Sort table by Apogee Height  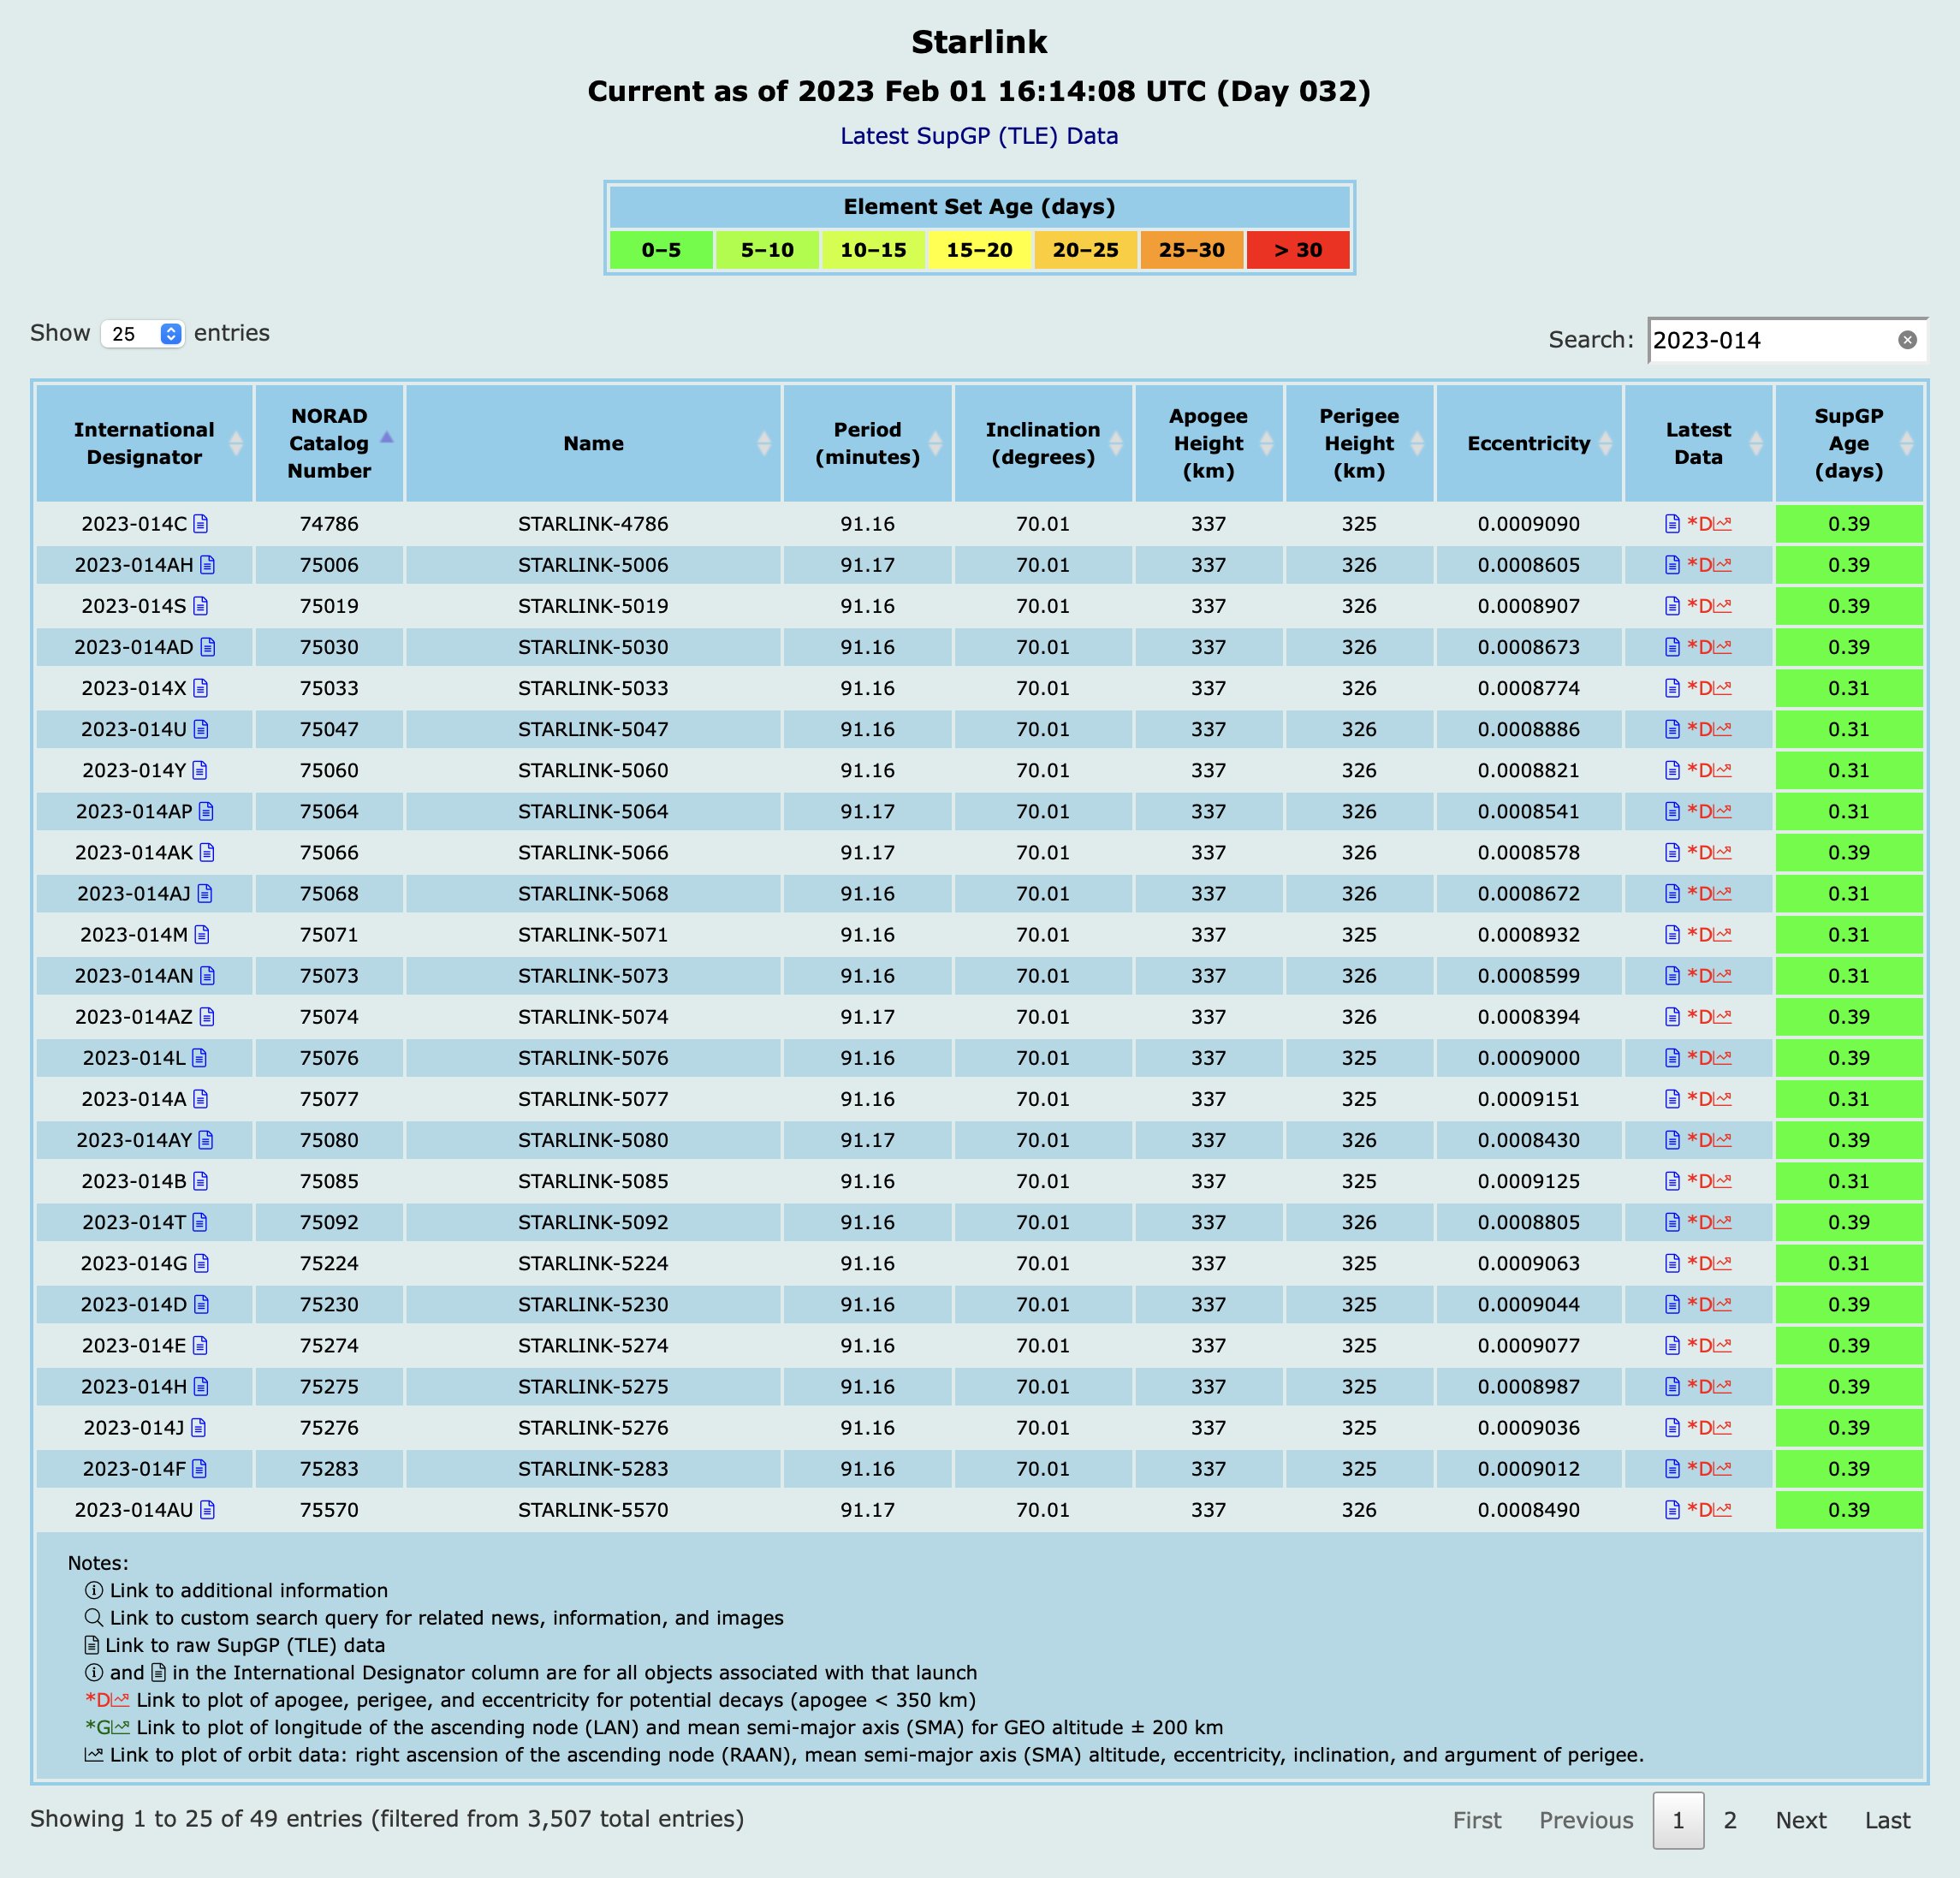pyautogui.click(x=1208, y=443)
